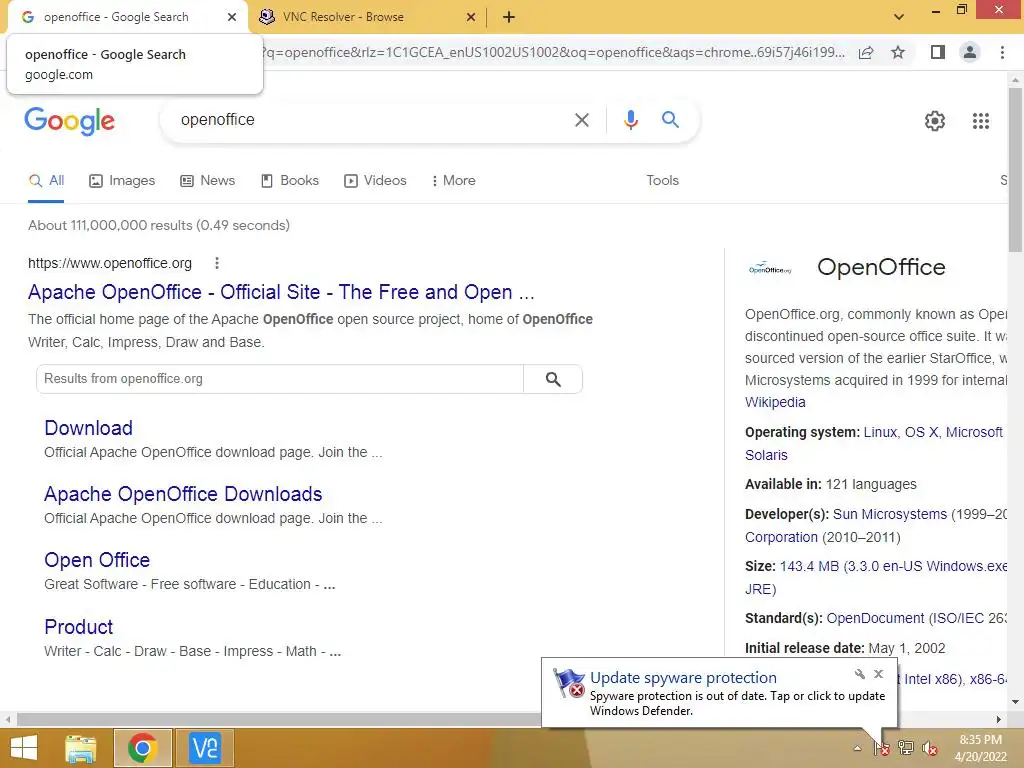
Task: Open Google apps grid icon
Action: click(x=981, y=121)
